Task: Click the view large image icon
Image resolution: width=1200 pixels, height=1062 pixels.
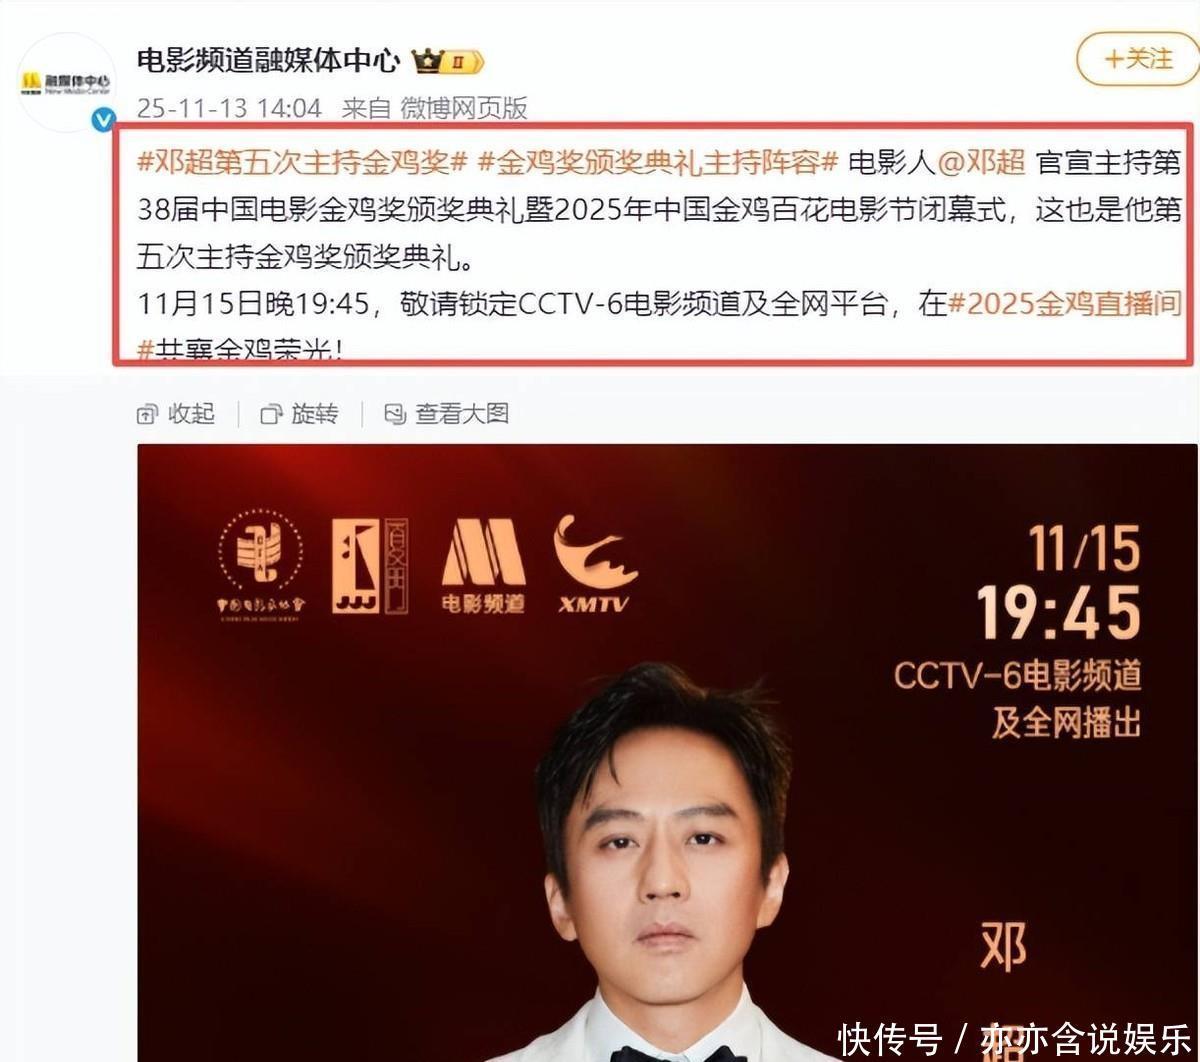Action: click(396, 414)
